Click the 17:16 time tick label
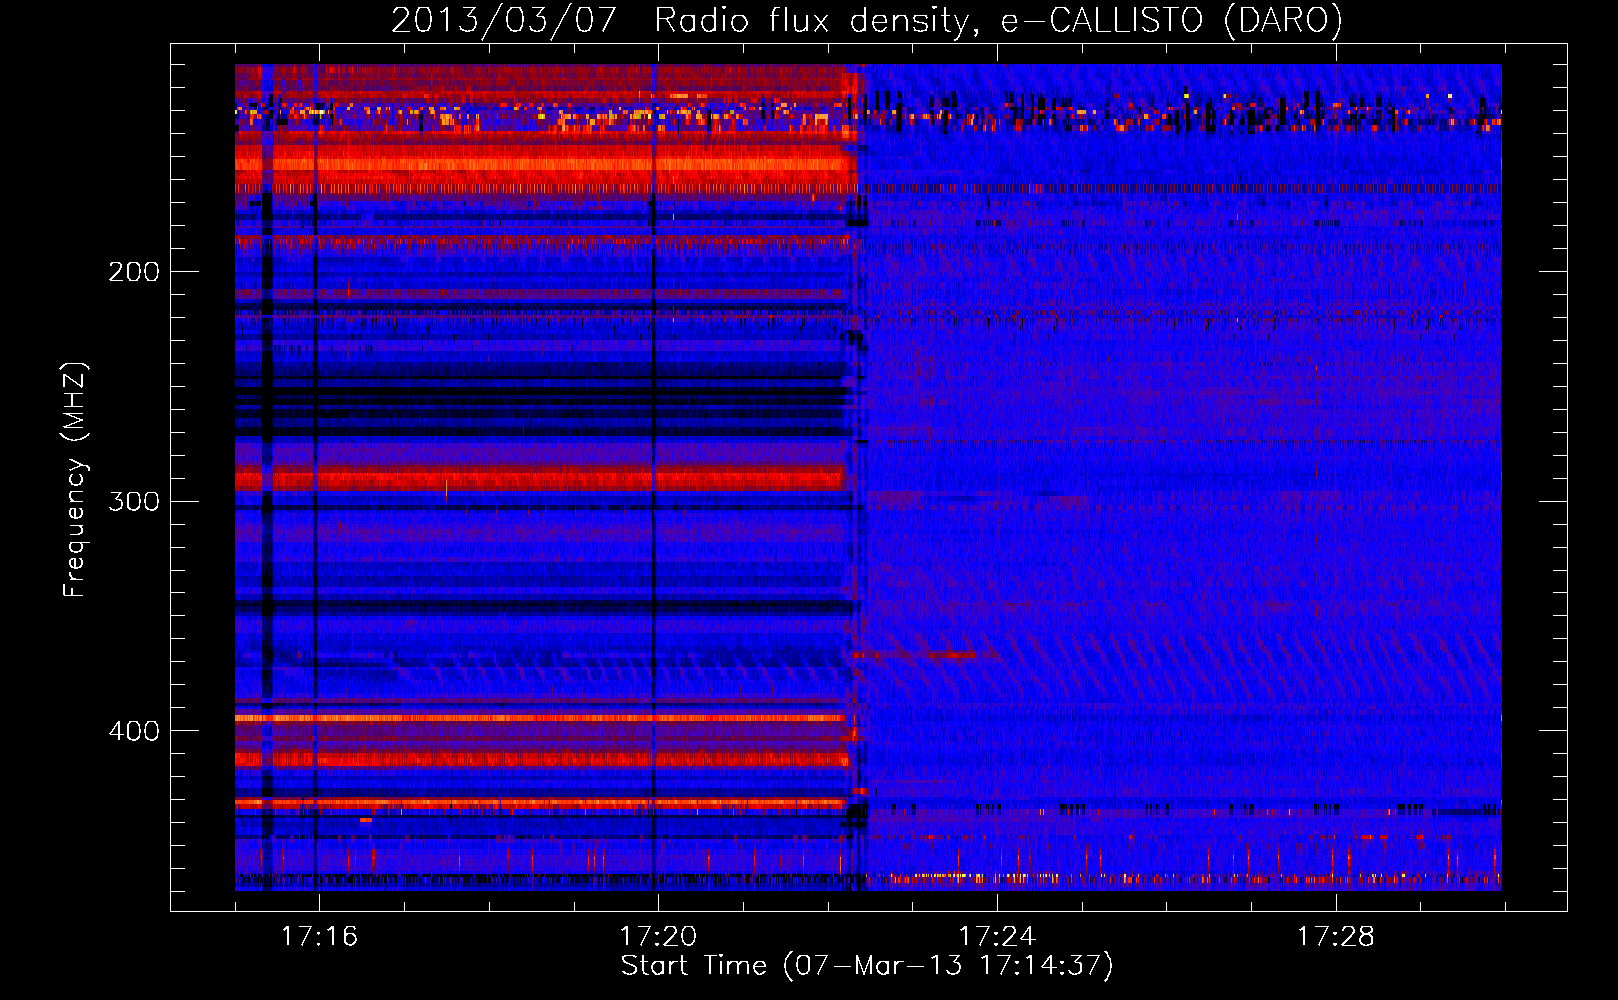1618x1000 pixels. (319, 936)
